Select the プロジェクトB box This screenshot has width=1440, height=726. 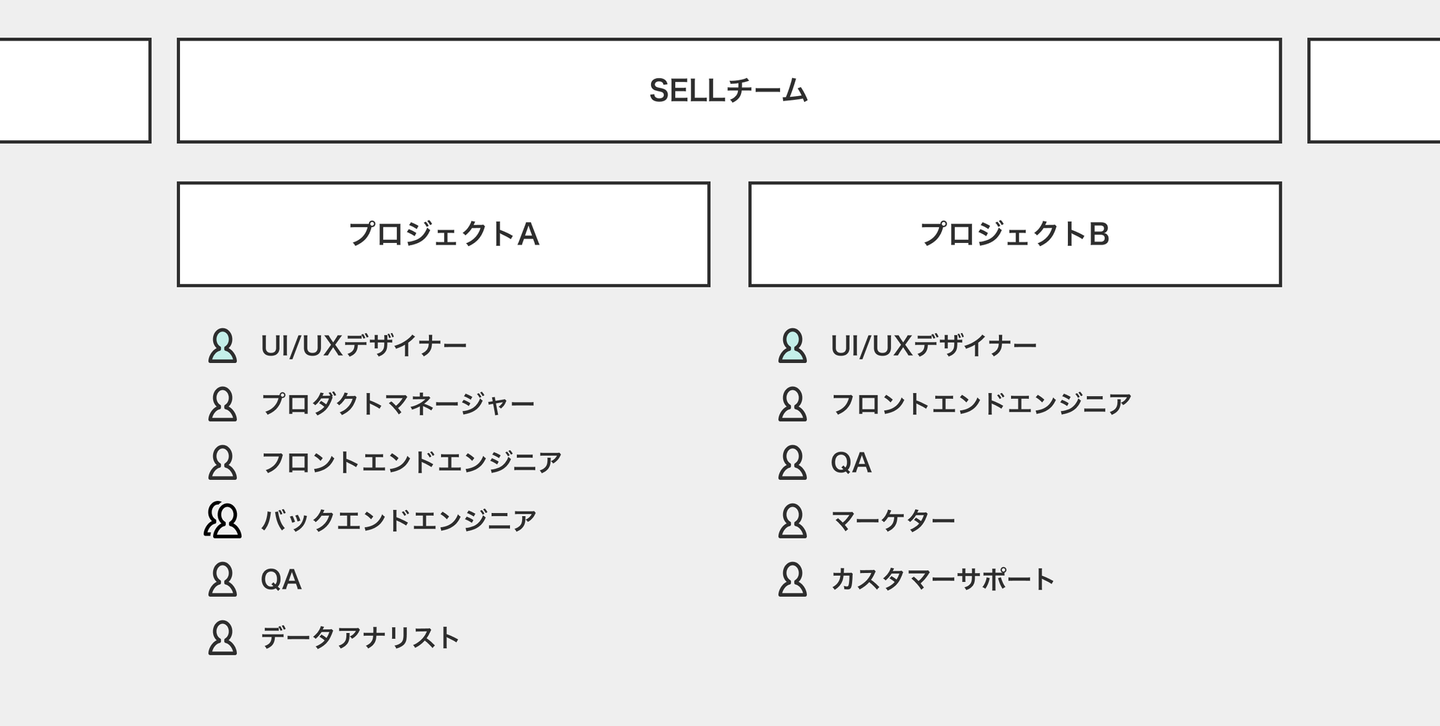[x=1014, y=234]
